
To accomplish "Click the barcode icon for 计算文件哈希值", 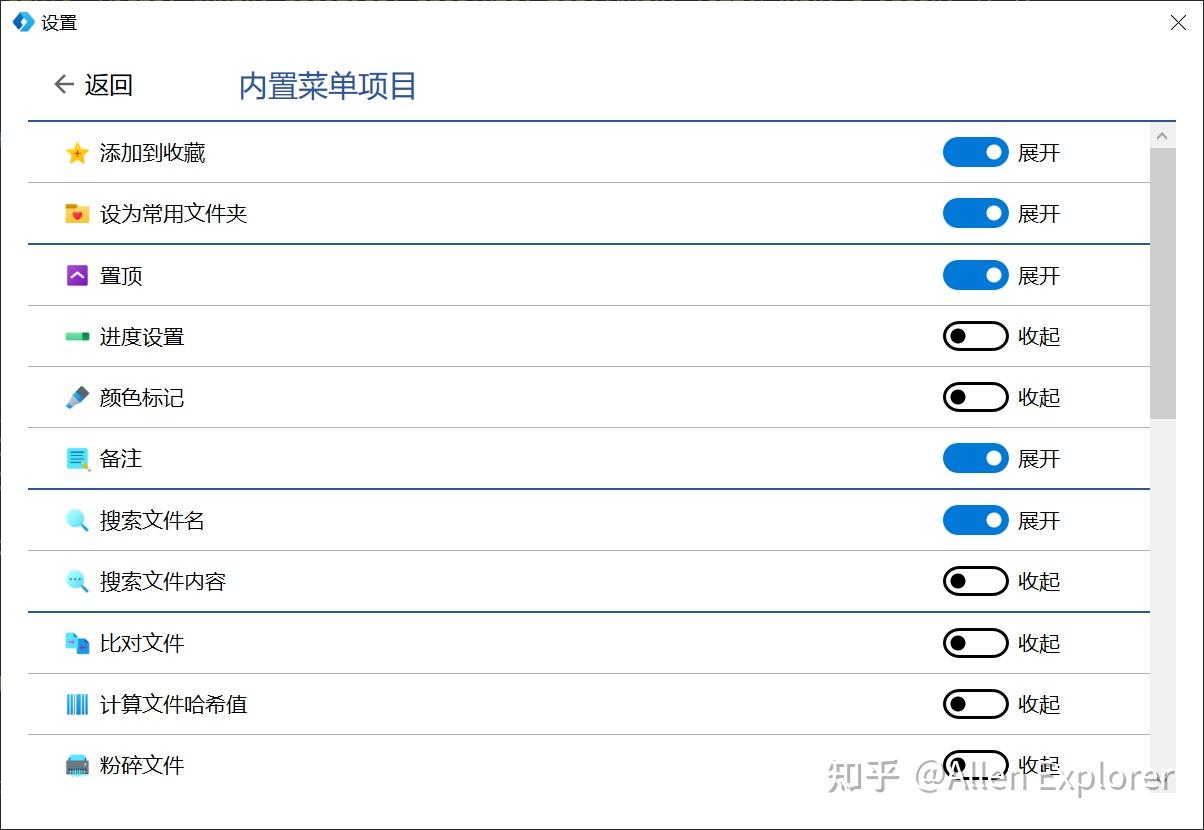I will coord(77,704).
